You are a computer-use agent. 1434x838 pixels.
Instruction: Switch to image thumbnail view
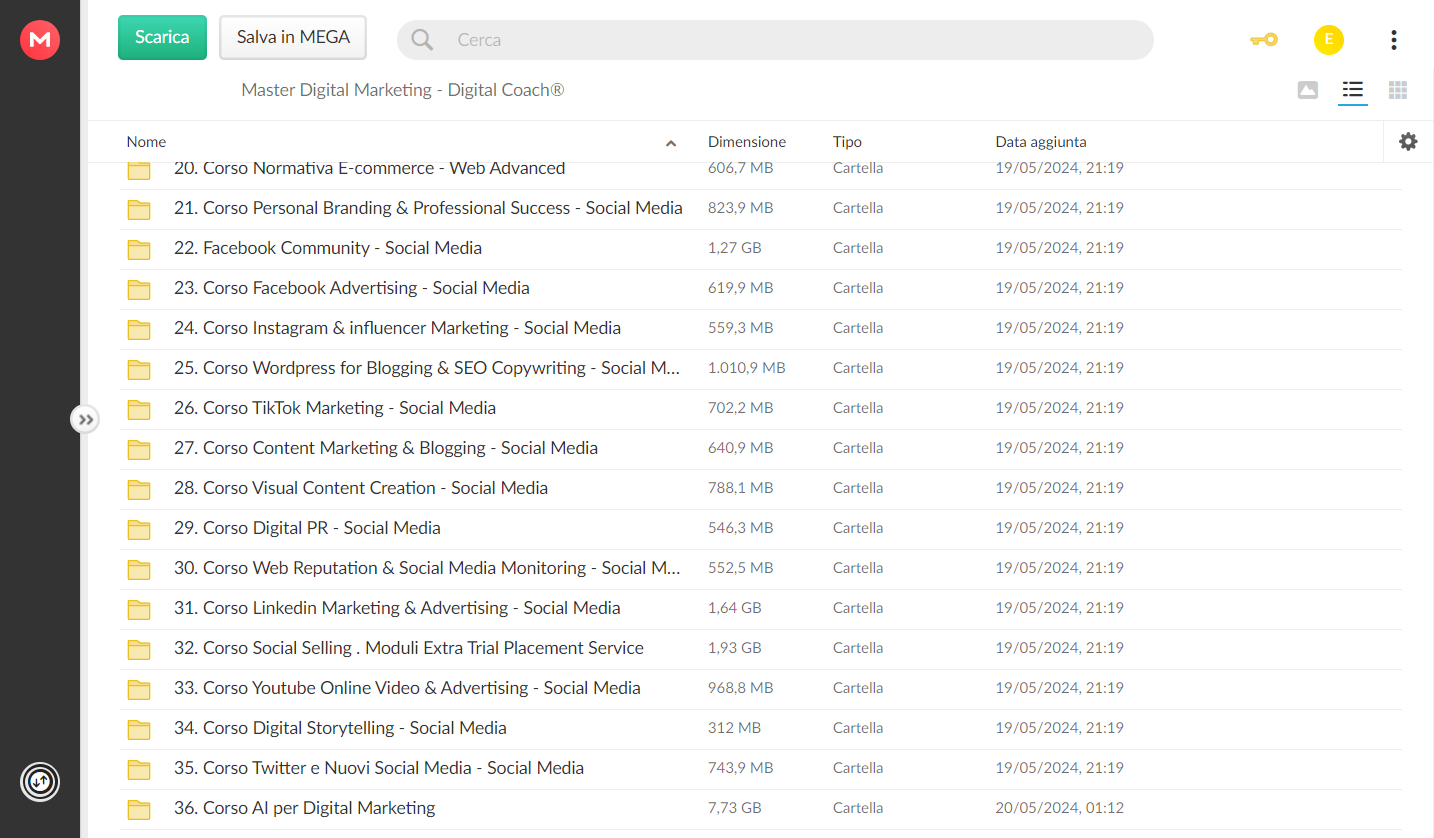coord(1308,90)
